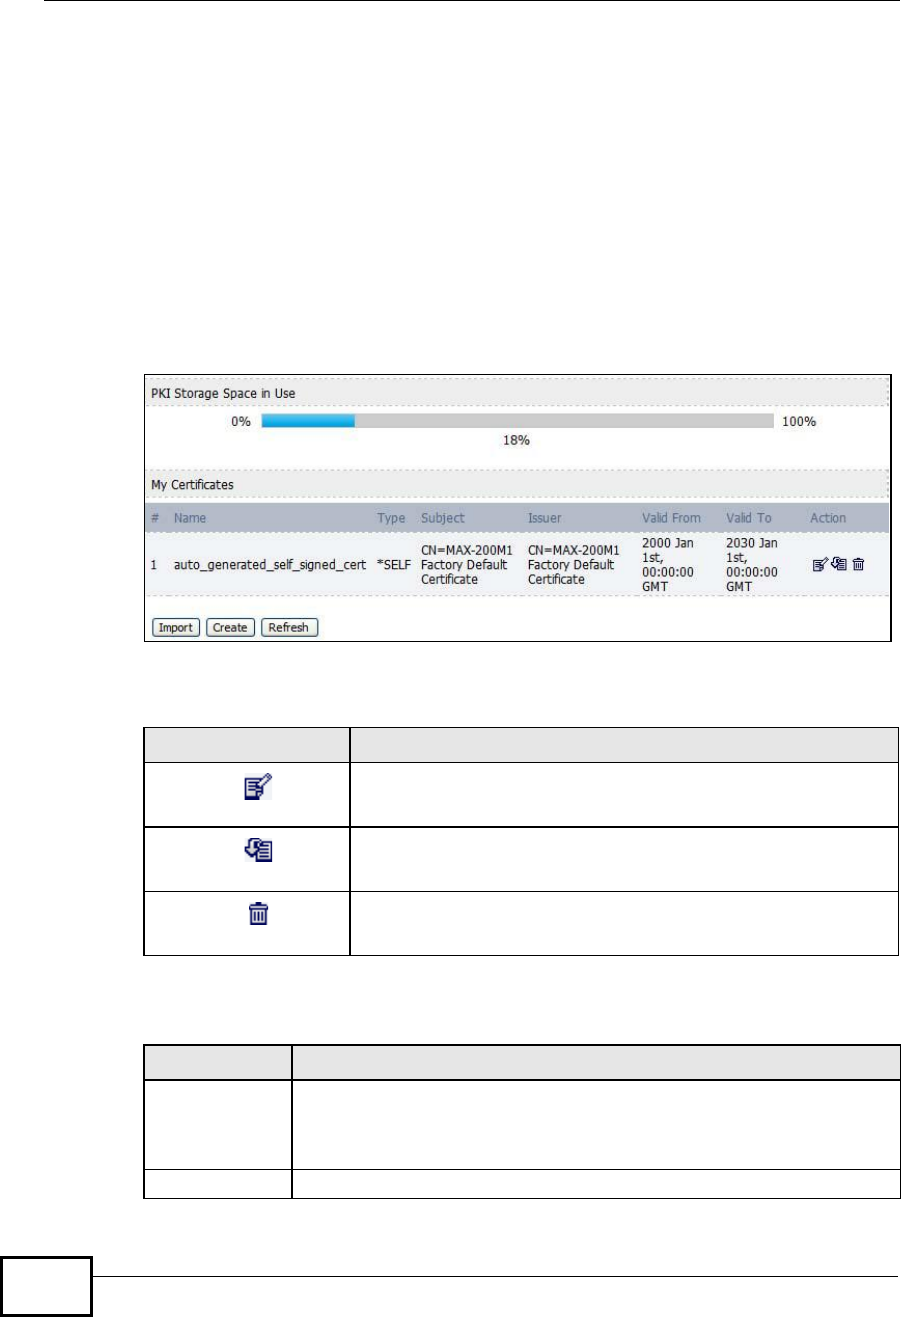901x1317 pixels.
Task: Click the trash icon in the certificate row's Action column
Action: coord(858,565)
